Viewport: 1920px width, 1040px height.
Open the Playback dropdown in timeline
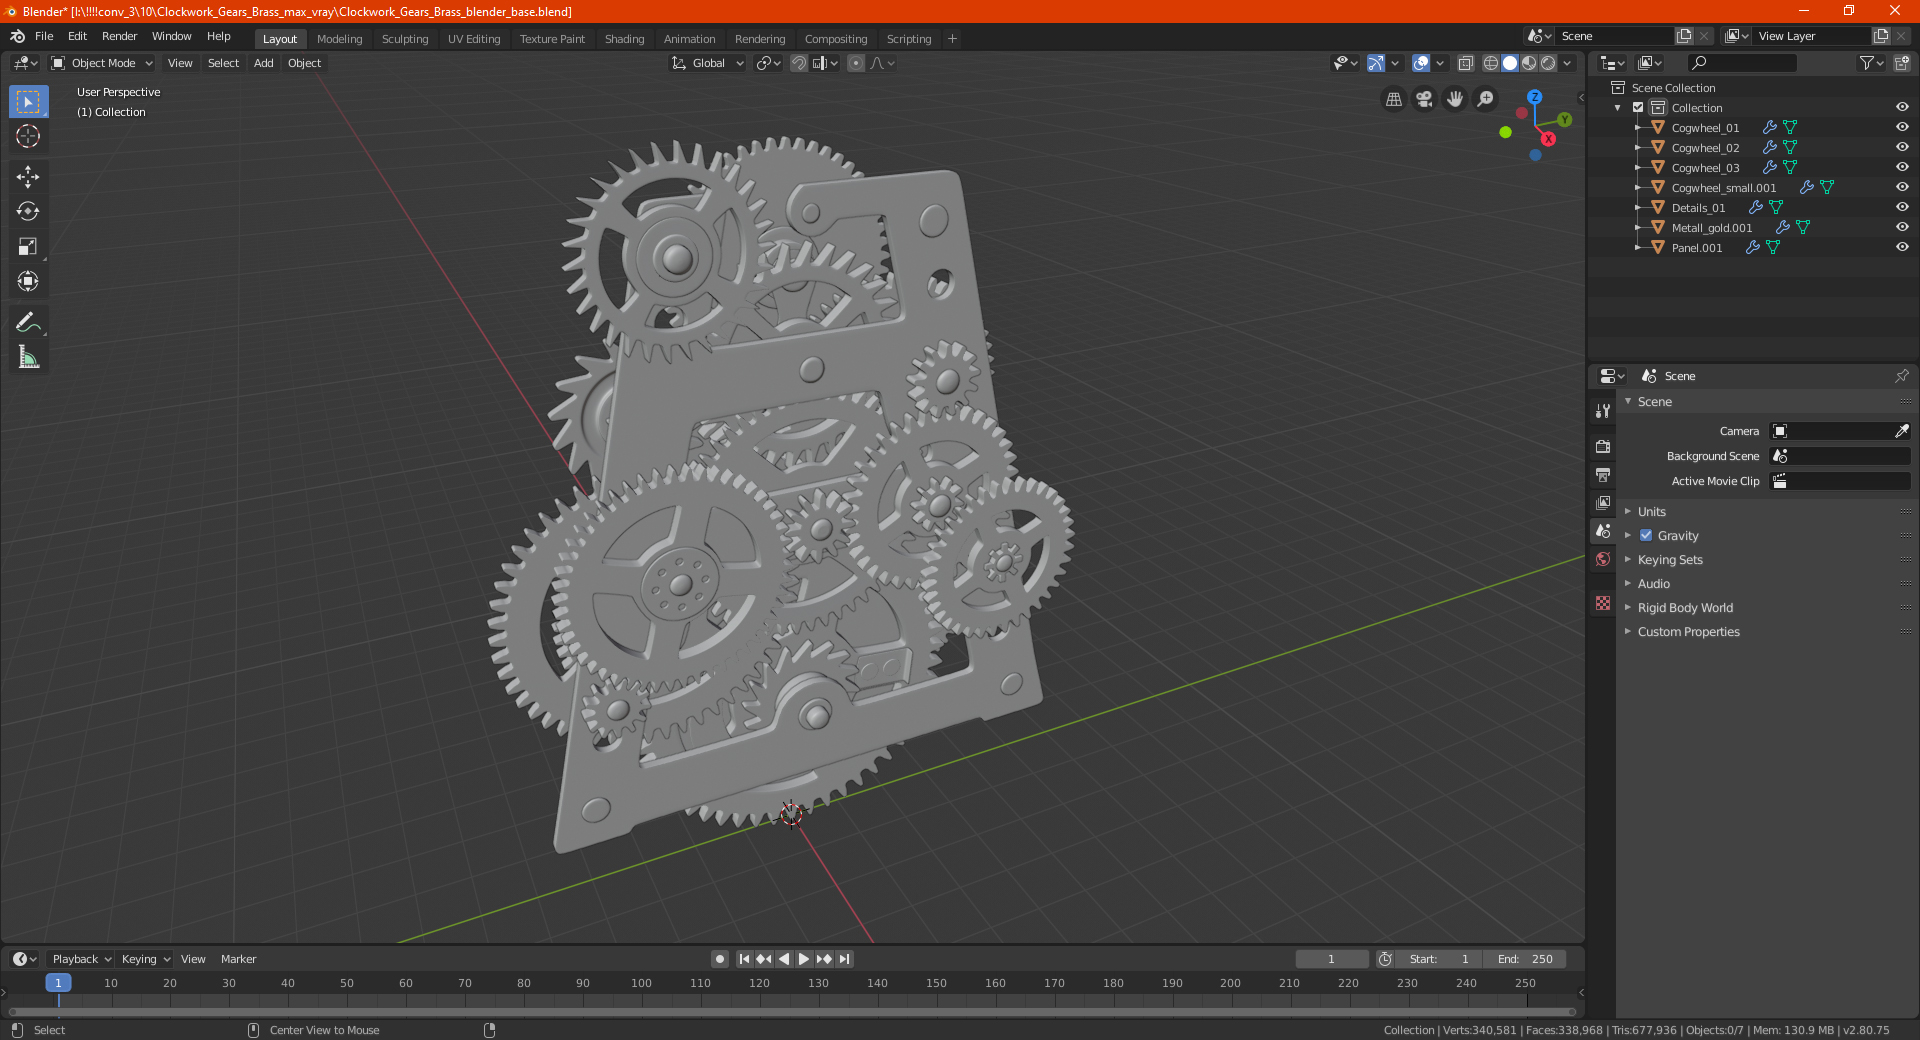click(82, 959)
